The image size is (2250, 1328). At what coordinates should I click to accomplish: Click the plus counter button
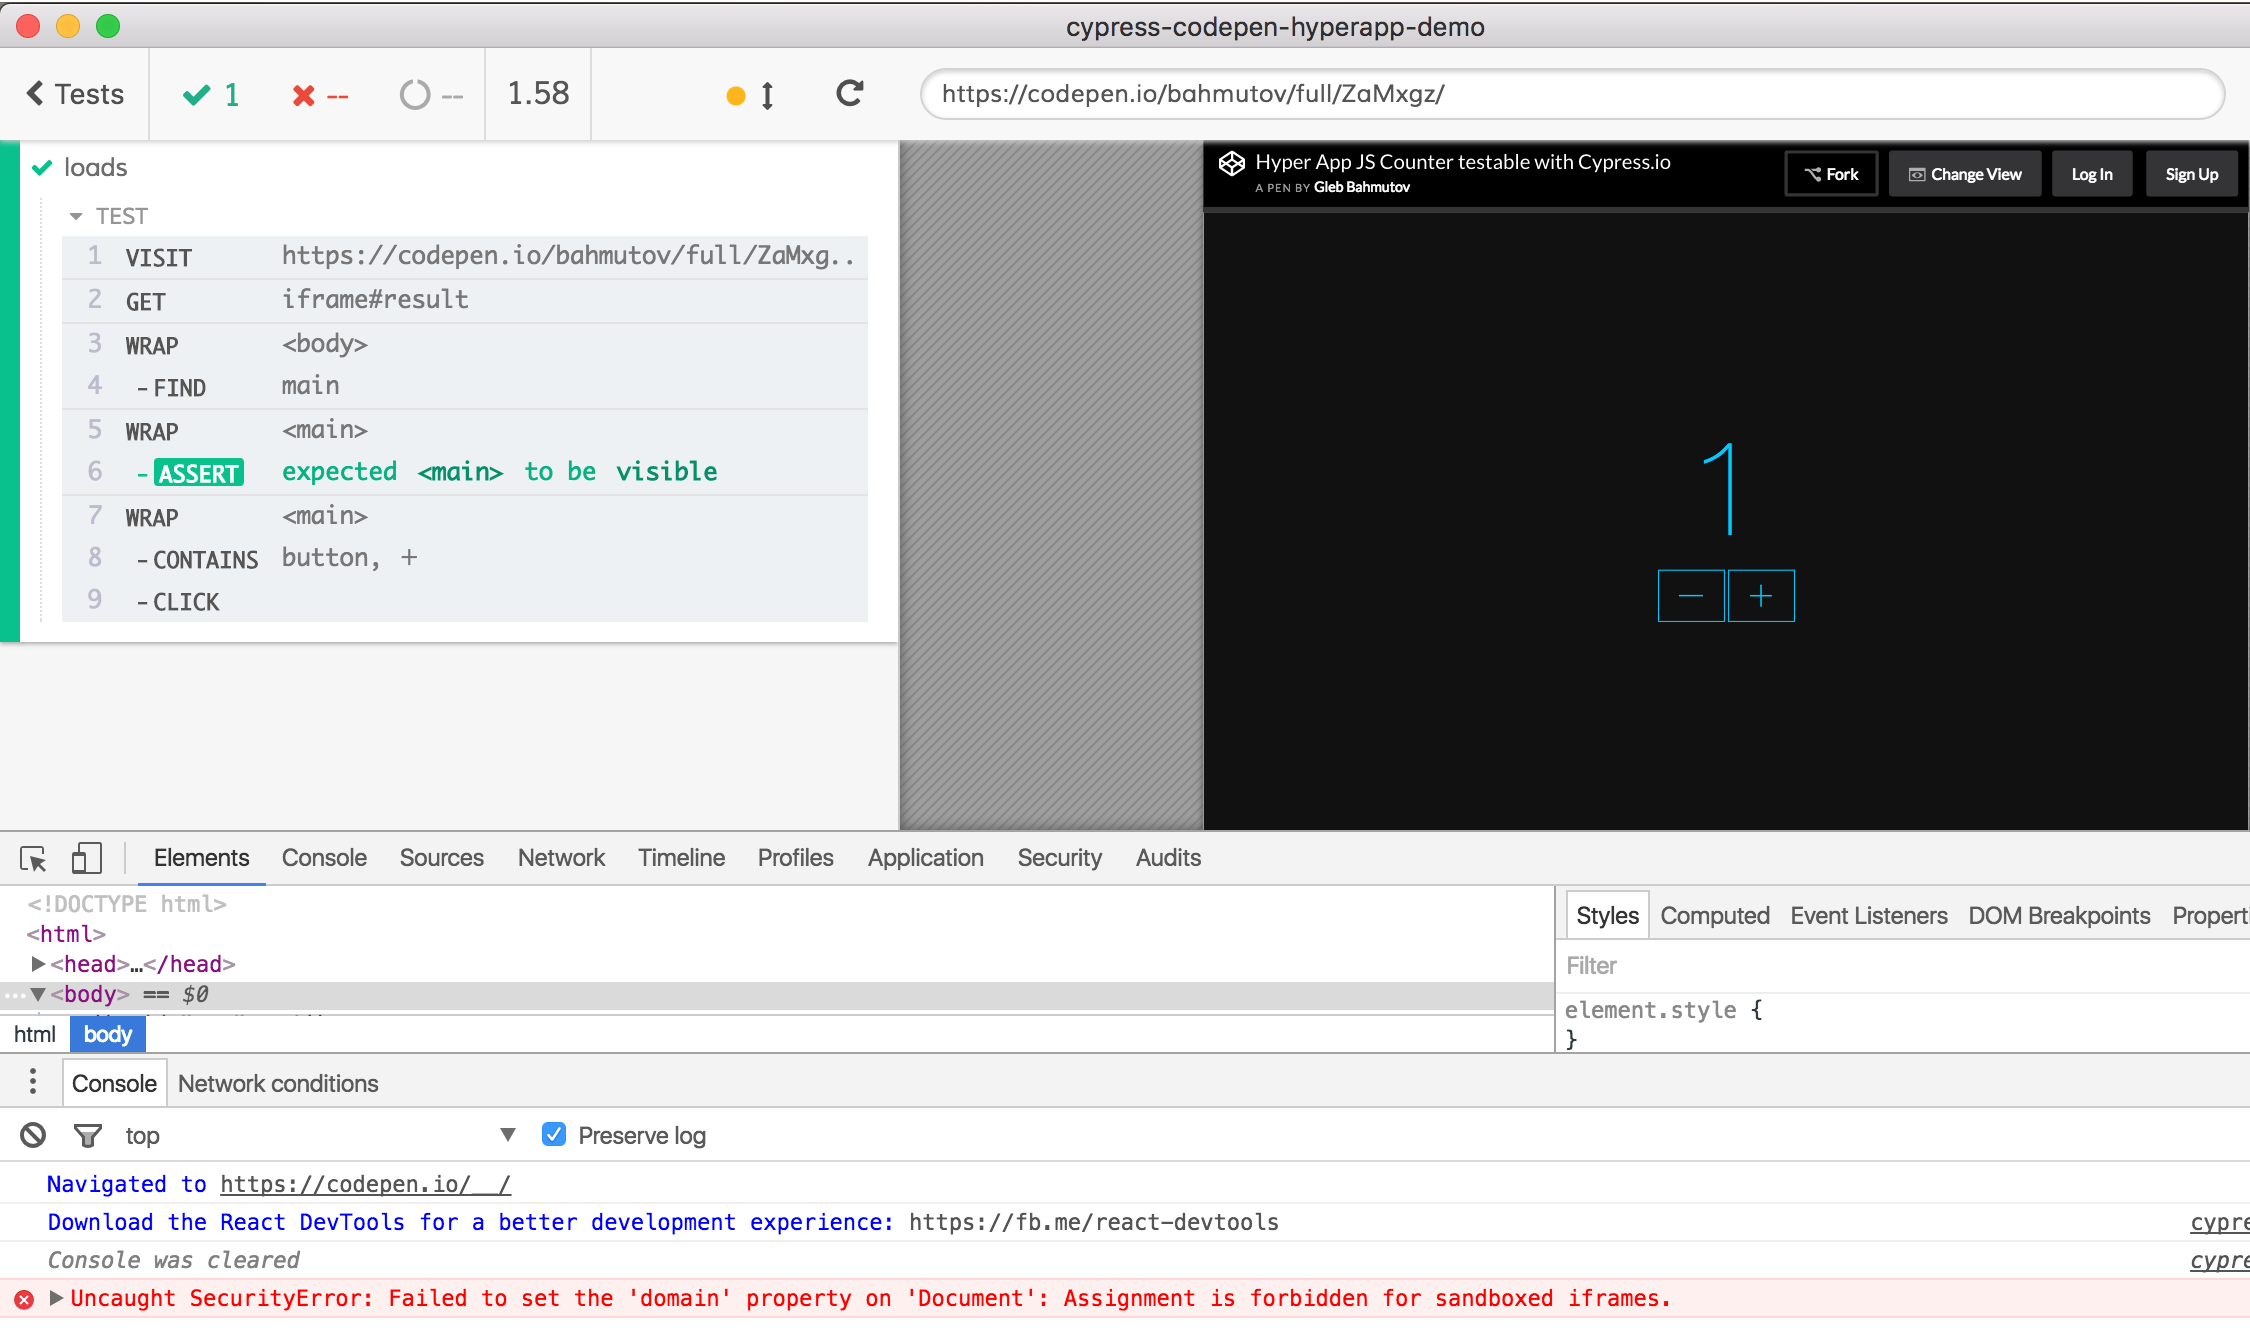pyautogui.click(x=1761, y=596)
